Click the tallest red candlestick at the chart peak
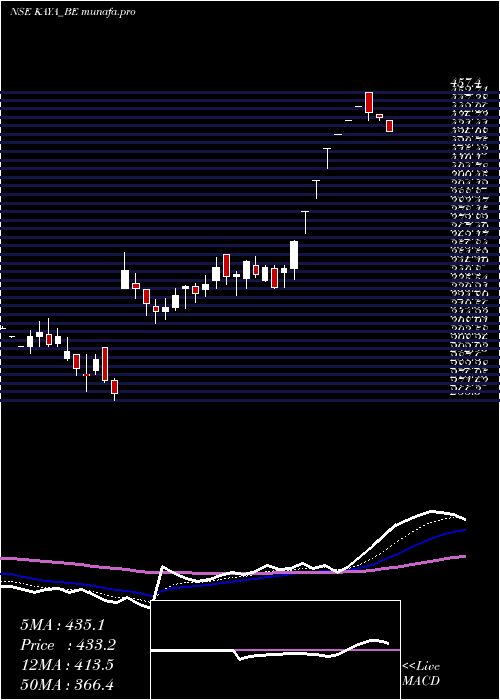Viewport: 500px width, 700px height. point(369,102)
